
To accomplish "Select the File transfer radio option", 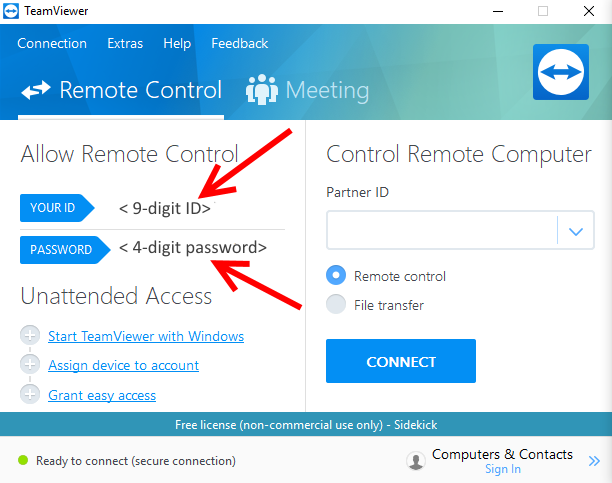I will click(336, 304).
